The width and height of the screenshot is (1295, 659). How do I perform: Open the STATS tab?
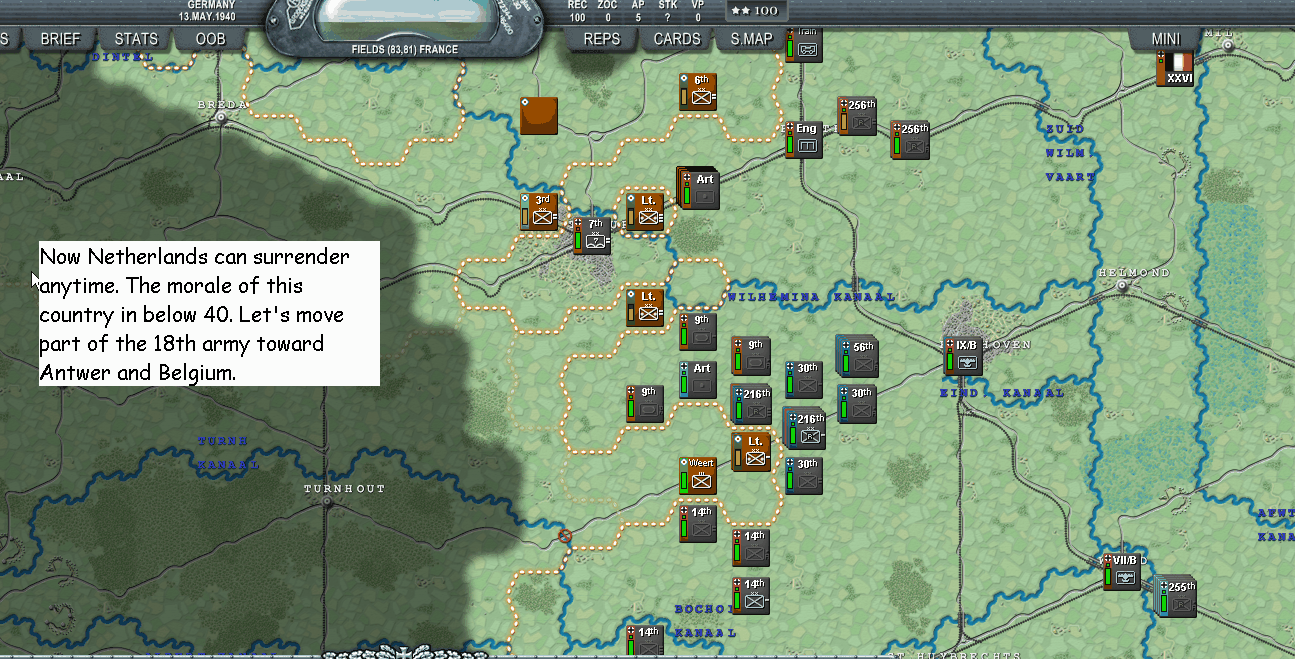click(x=136, y=39)
